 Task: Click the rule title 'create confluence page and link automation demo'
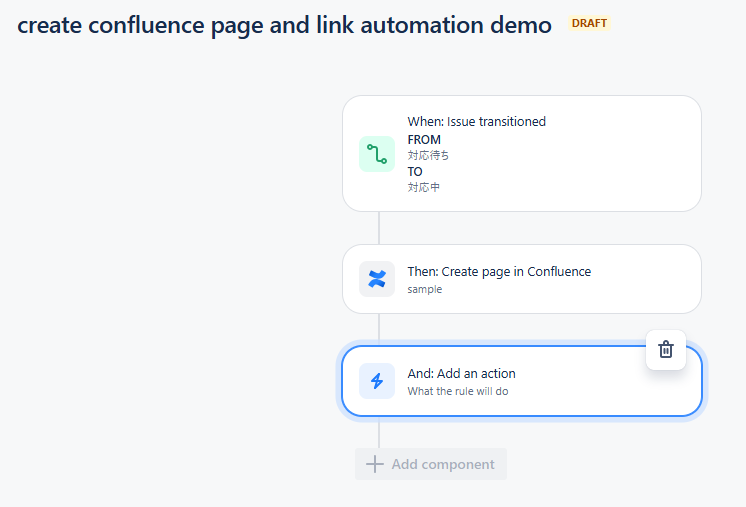[285, 25]
